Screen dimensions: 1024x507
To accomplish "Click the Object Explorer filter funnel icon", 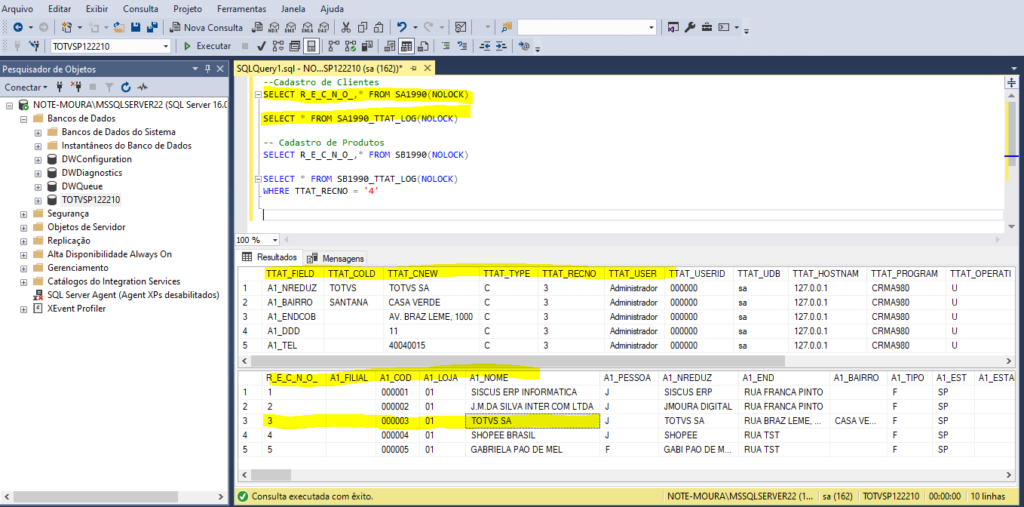I will click(x=111, y=87).
